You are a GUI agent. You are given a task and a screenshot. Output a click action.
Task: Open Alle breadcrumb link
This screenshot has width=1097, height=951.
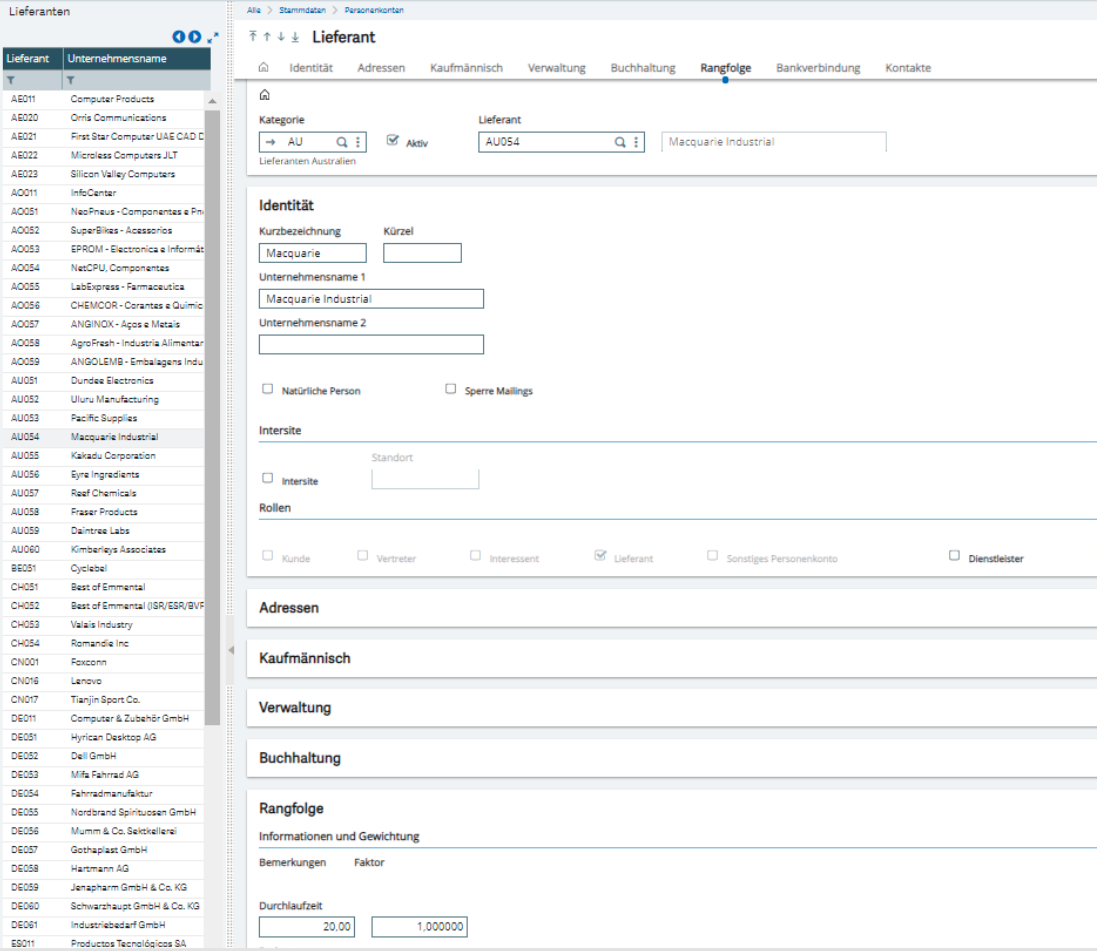(x=253, y=10)
